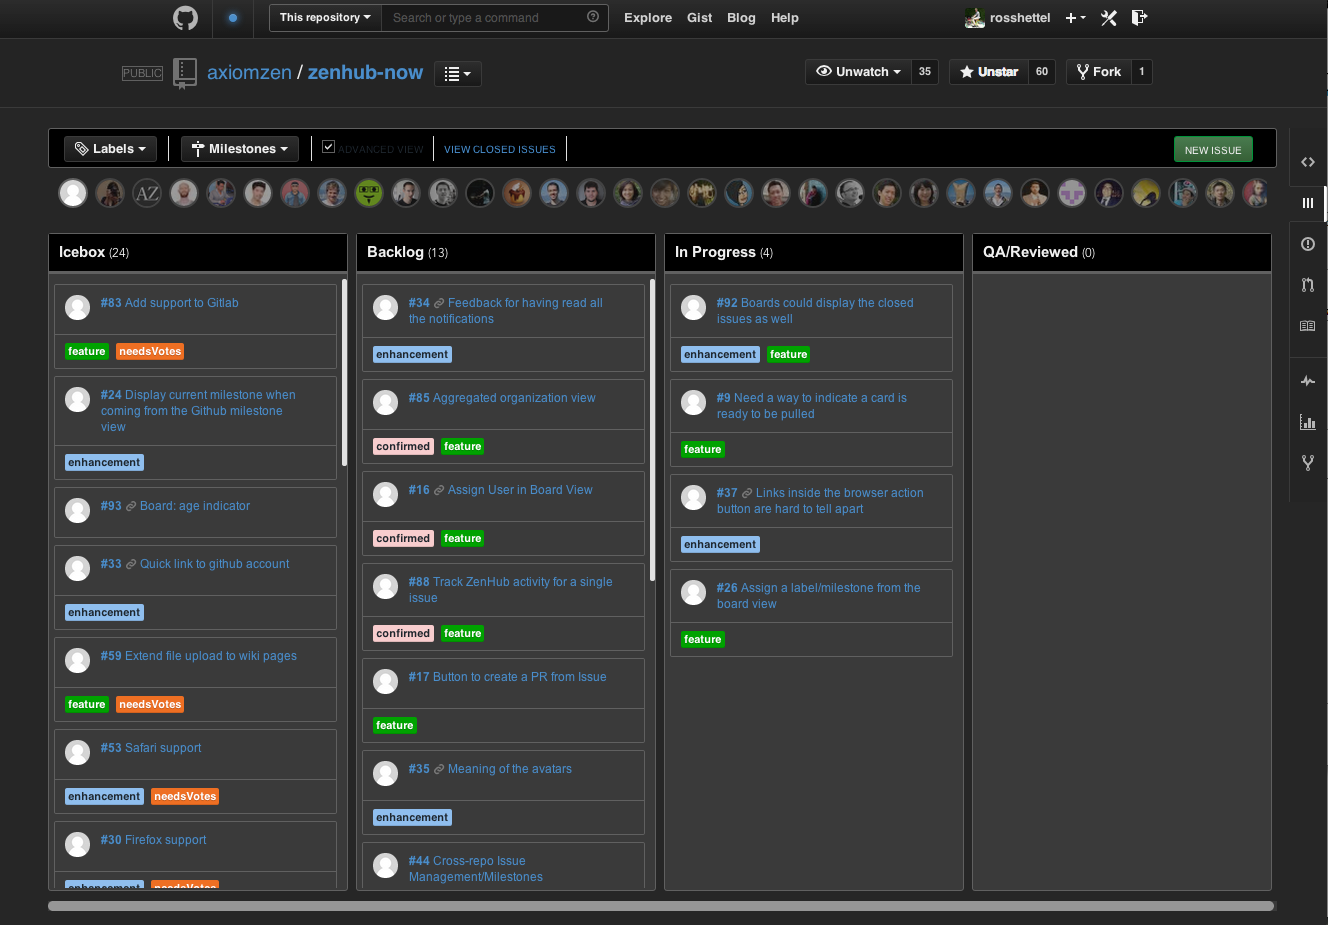
Task: Open the Wiki sidebar icon
Action: (x=1308, y=326)
